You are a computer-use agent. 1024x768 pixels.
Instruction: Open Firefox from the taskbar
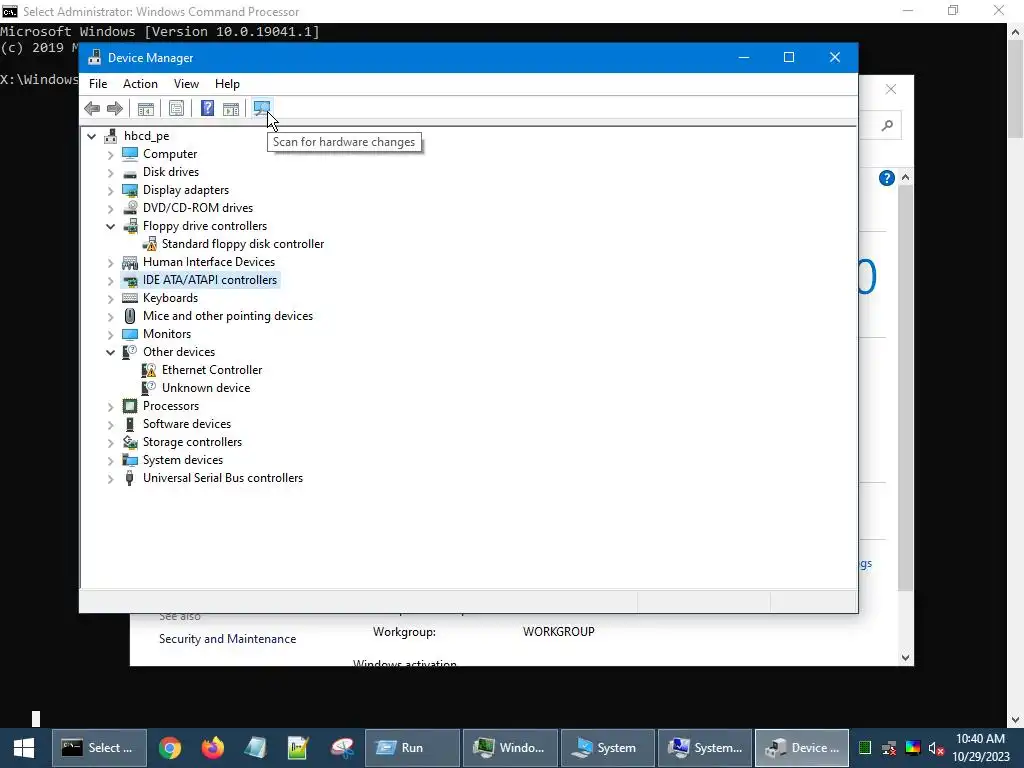(213, 748)
